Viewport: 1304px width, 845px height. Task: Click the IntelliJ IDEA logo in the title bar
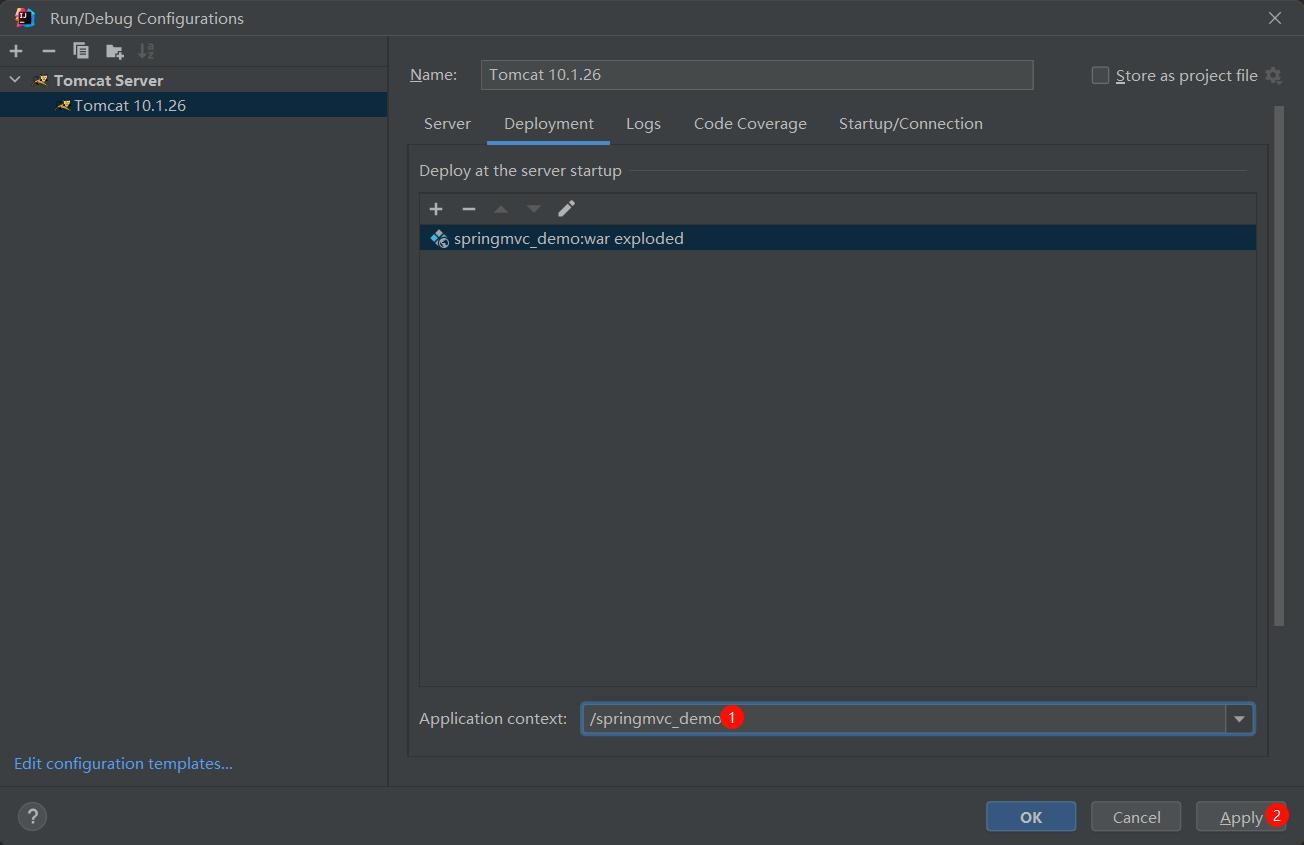click(x=25, y=17)
